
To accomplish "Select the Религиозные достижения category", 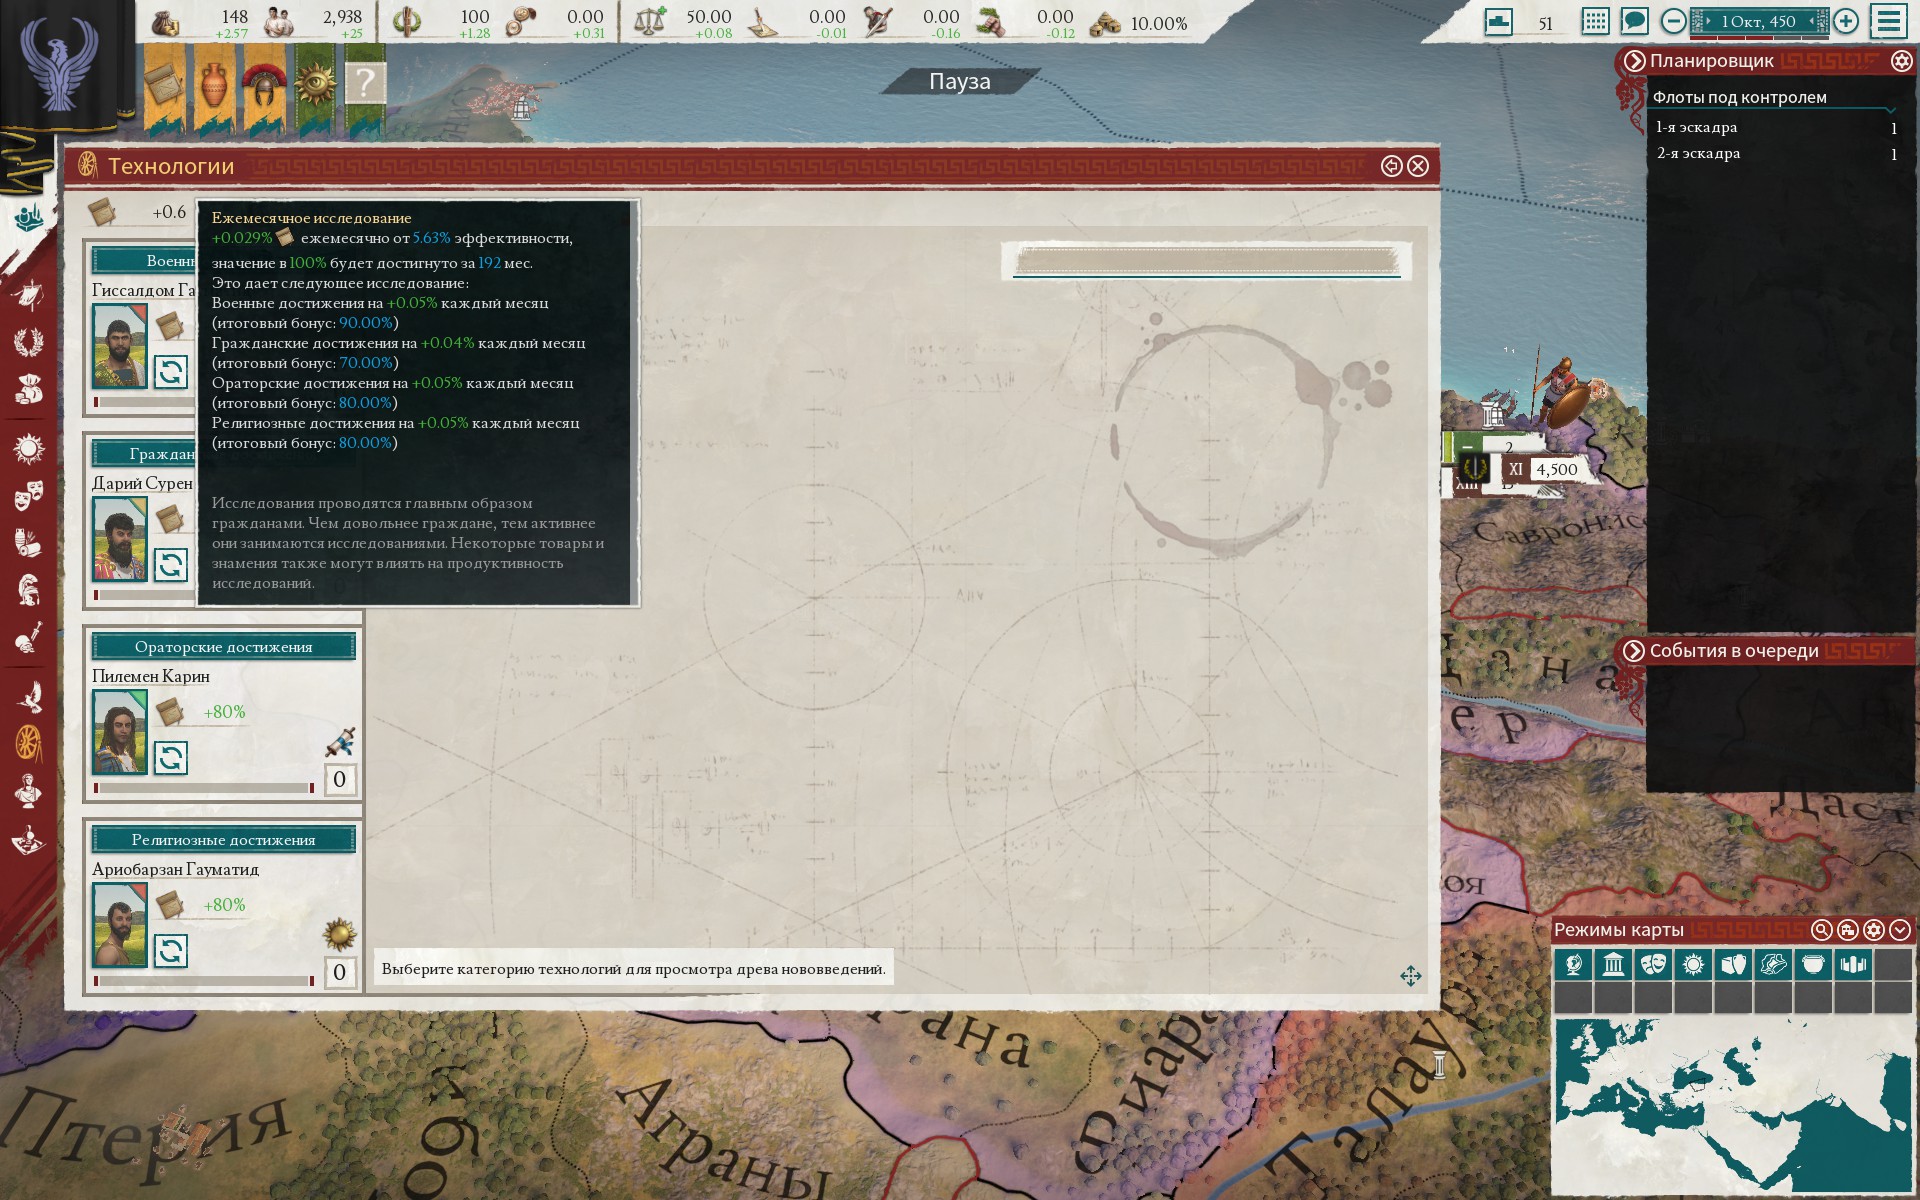I will pyautogui.click(x=224, y=840).
